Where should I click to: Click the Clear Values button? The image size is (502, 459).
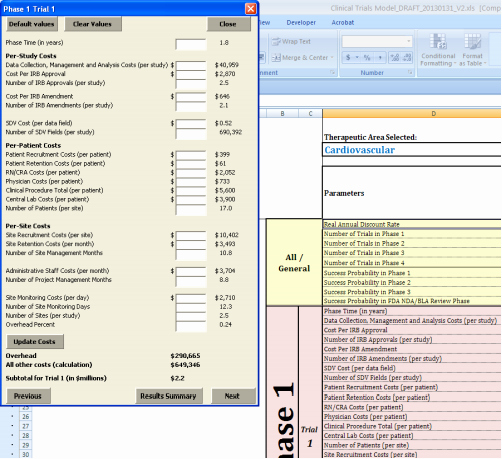coord(92,24)
